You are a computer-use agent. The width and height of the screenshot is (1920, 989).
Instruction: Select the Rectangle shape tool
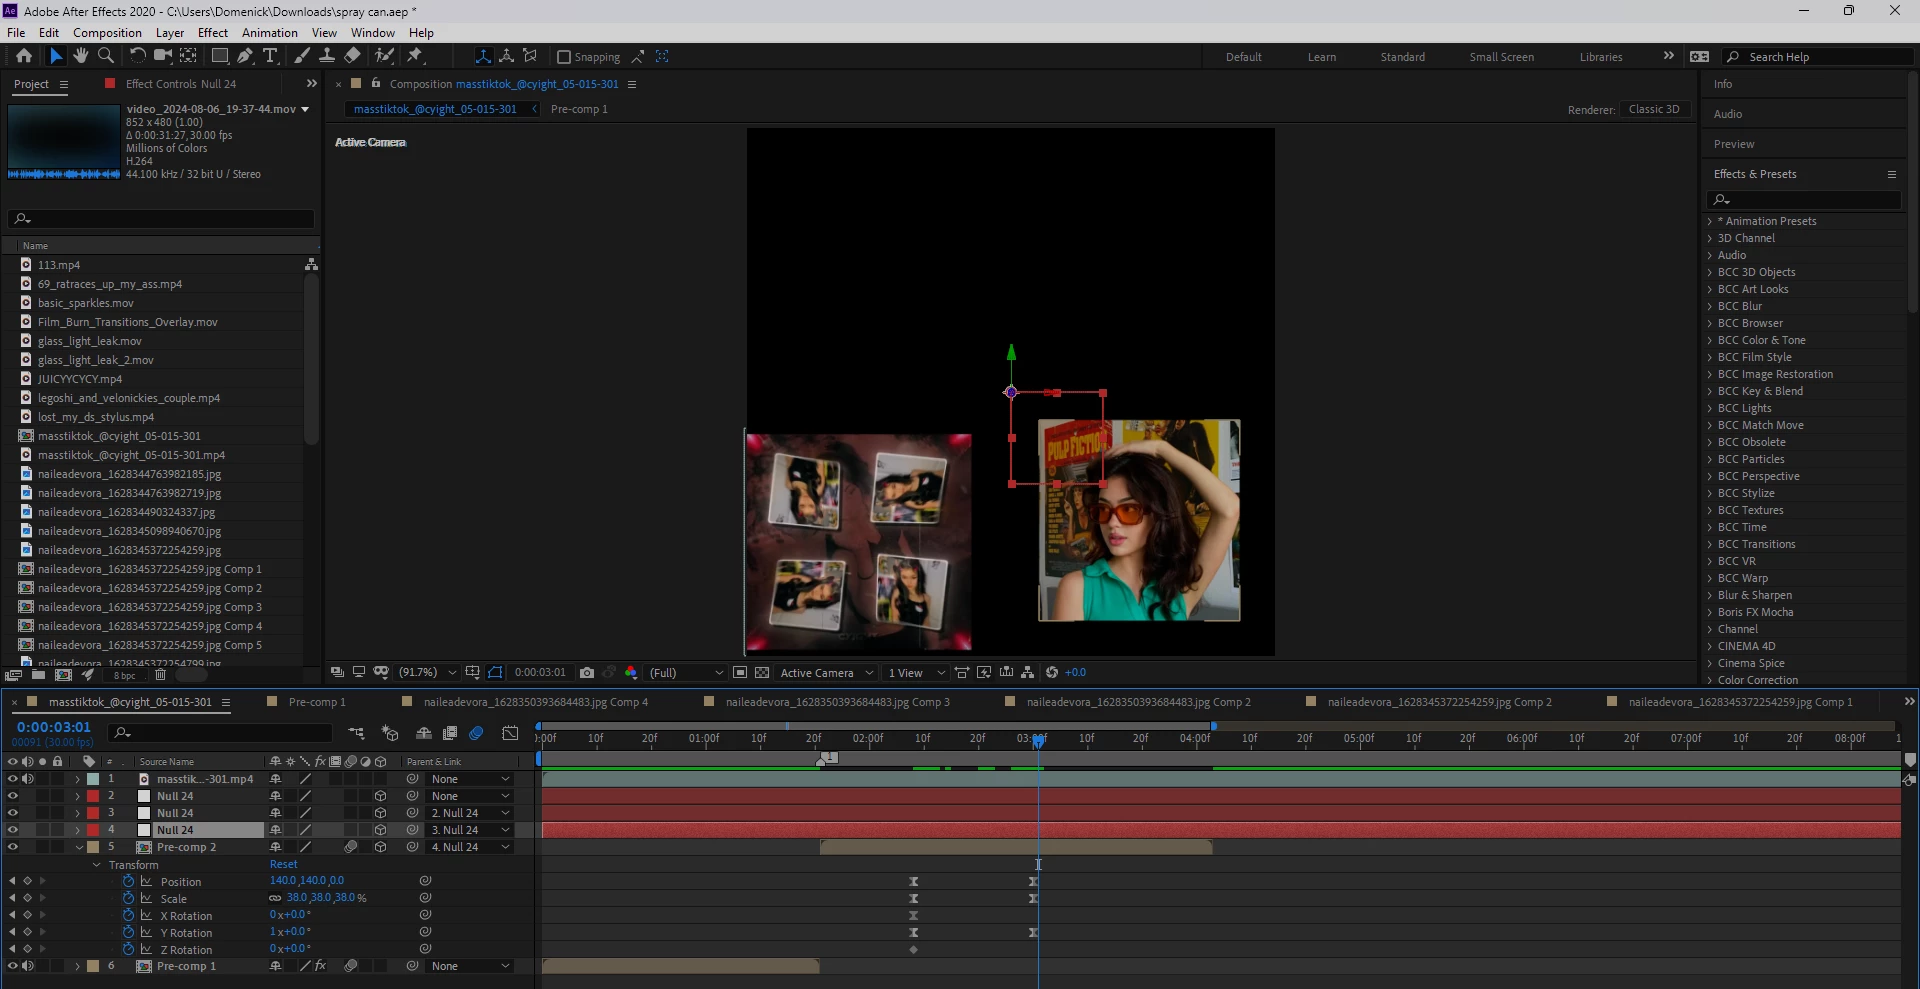(x=220, y=56)
